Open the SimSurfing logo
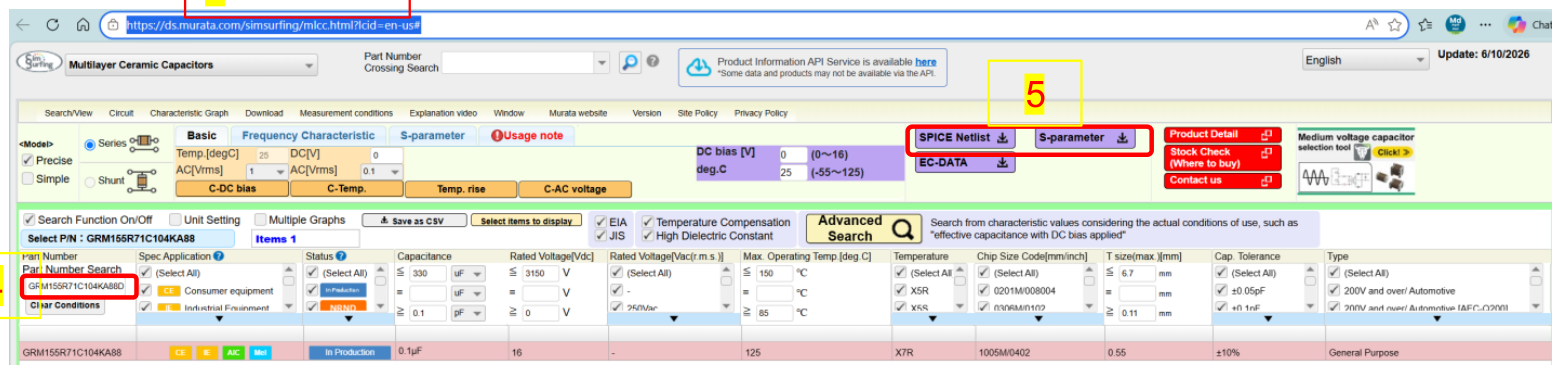 [38, 63]
